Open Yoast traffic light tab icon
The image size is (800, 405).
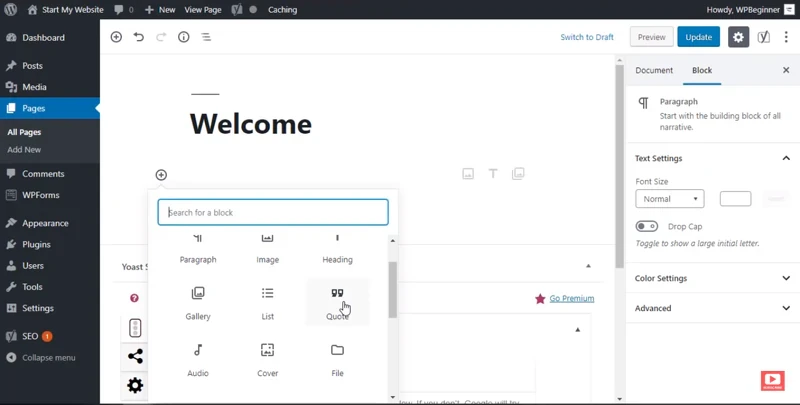click(135, 328)
